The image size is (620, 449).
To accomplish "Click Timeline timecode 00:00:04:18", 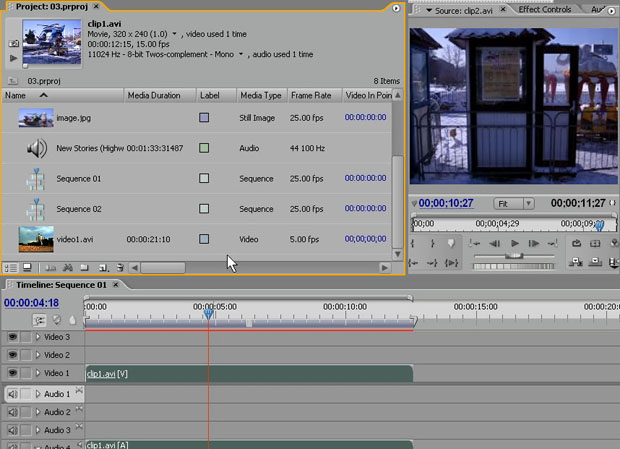I will pos(31,303).
